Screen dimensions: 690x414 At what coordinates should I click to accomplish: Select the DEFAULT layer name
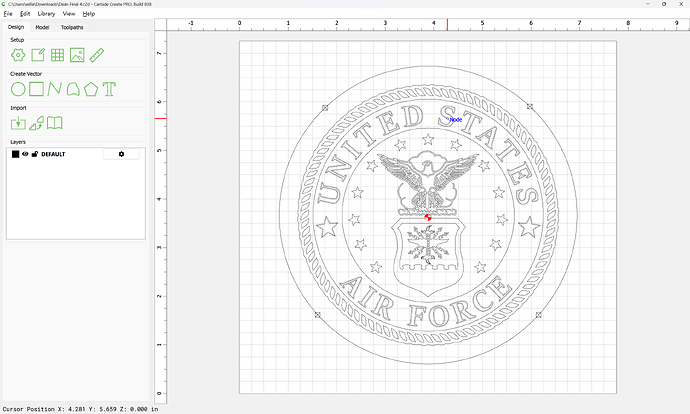53,154
